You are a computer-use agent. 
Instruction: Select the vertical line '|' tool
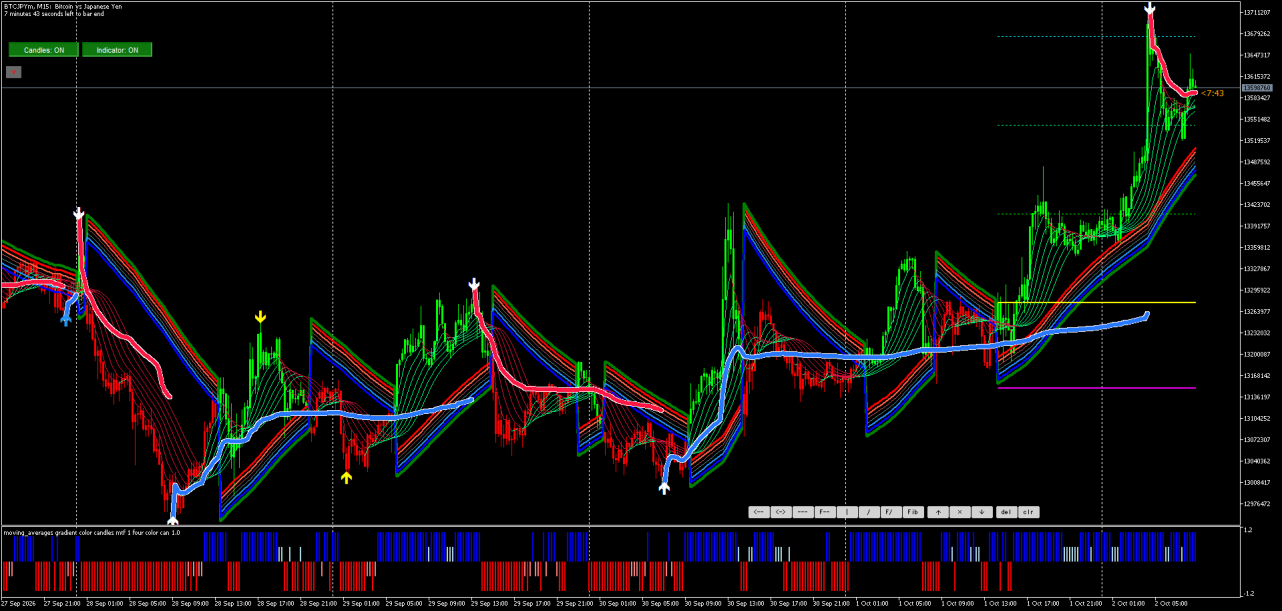847,512
